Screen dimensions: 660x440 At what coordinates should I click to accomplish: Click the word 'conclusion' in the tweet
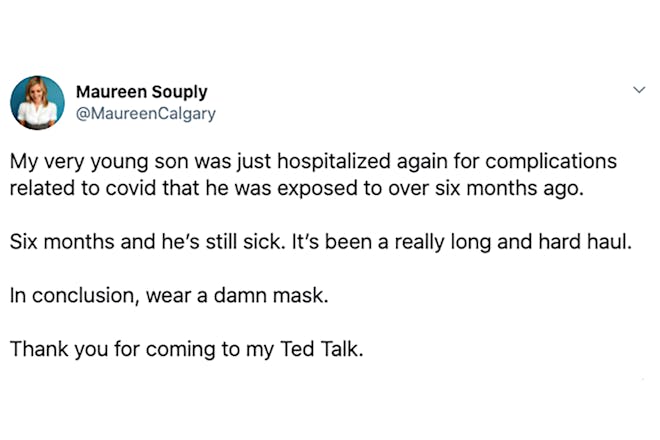pos(85,295)
